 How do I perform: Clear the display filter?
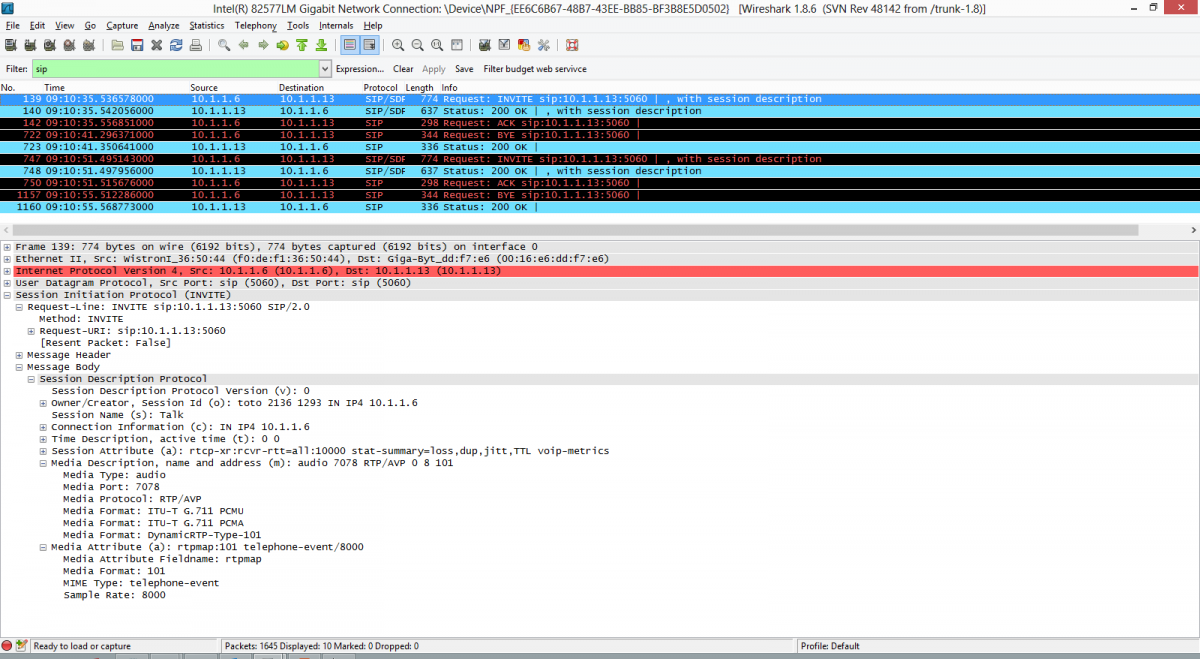[x=403, y=69]
